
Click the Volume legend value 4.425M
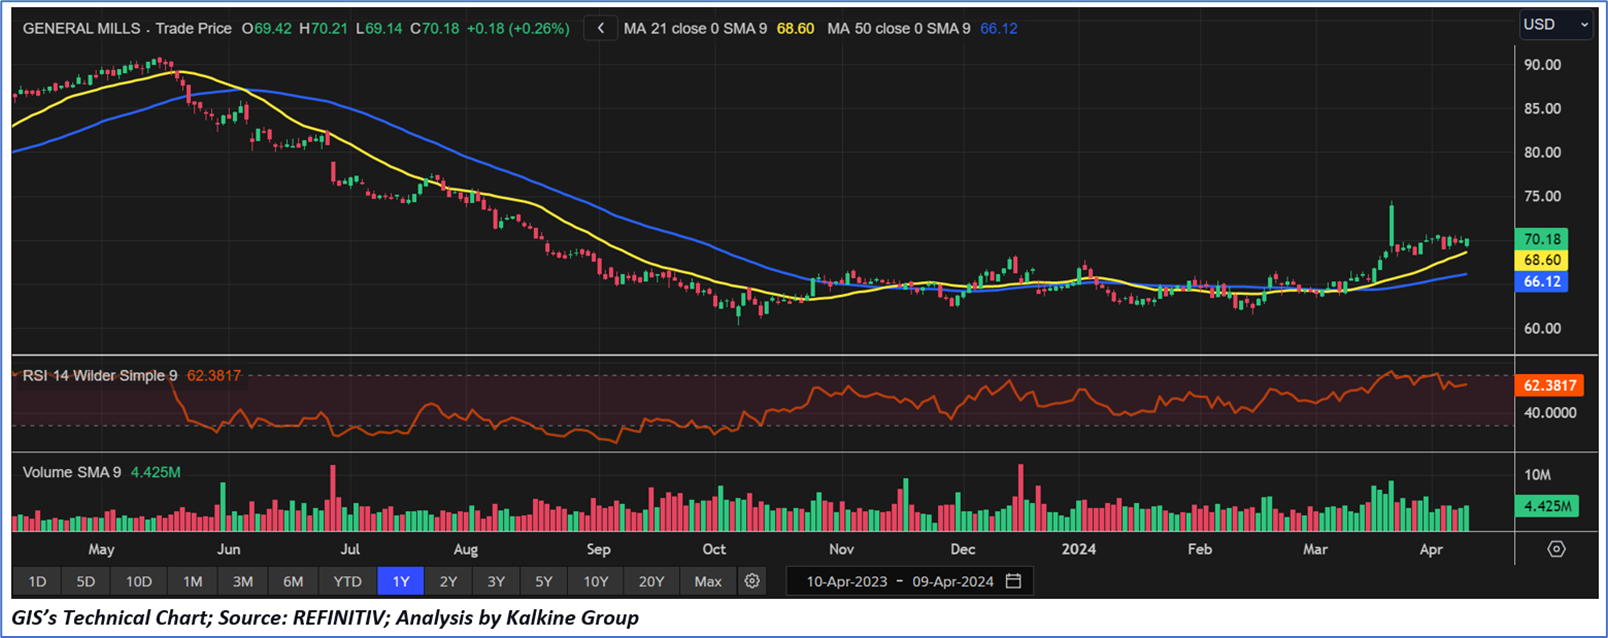(x=155, y=472)
